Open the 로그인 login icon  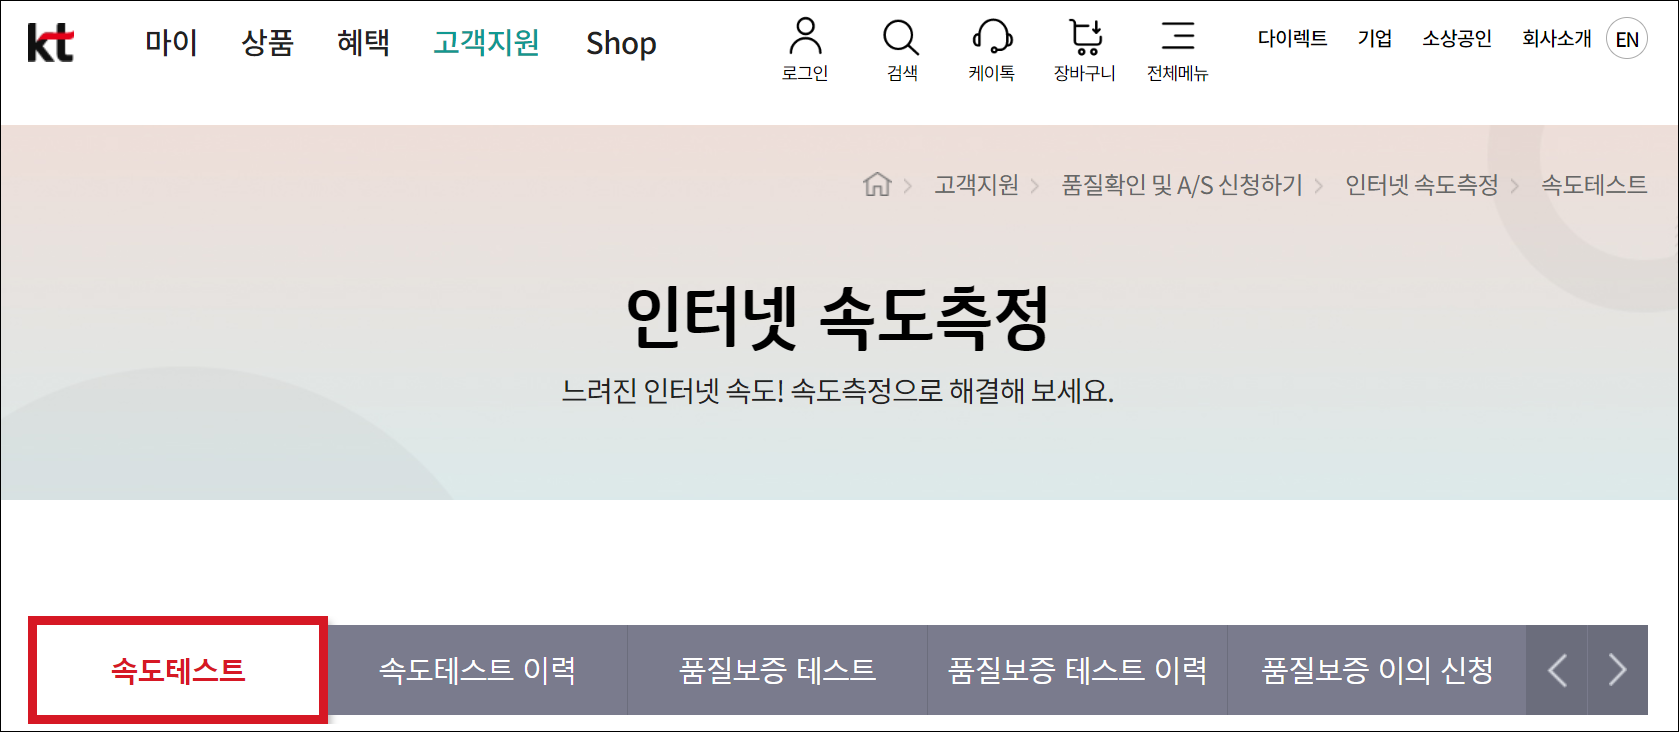[805, 49]
